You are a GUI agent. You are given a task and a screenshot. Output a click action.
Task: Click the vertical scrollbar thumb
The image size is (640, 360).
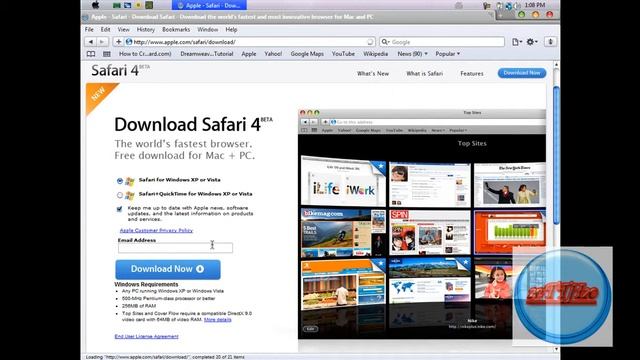pos(556,155)
